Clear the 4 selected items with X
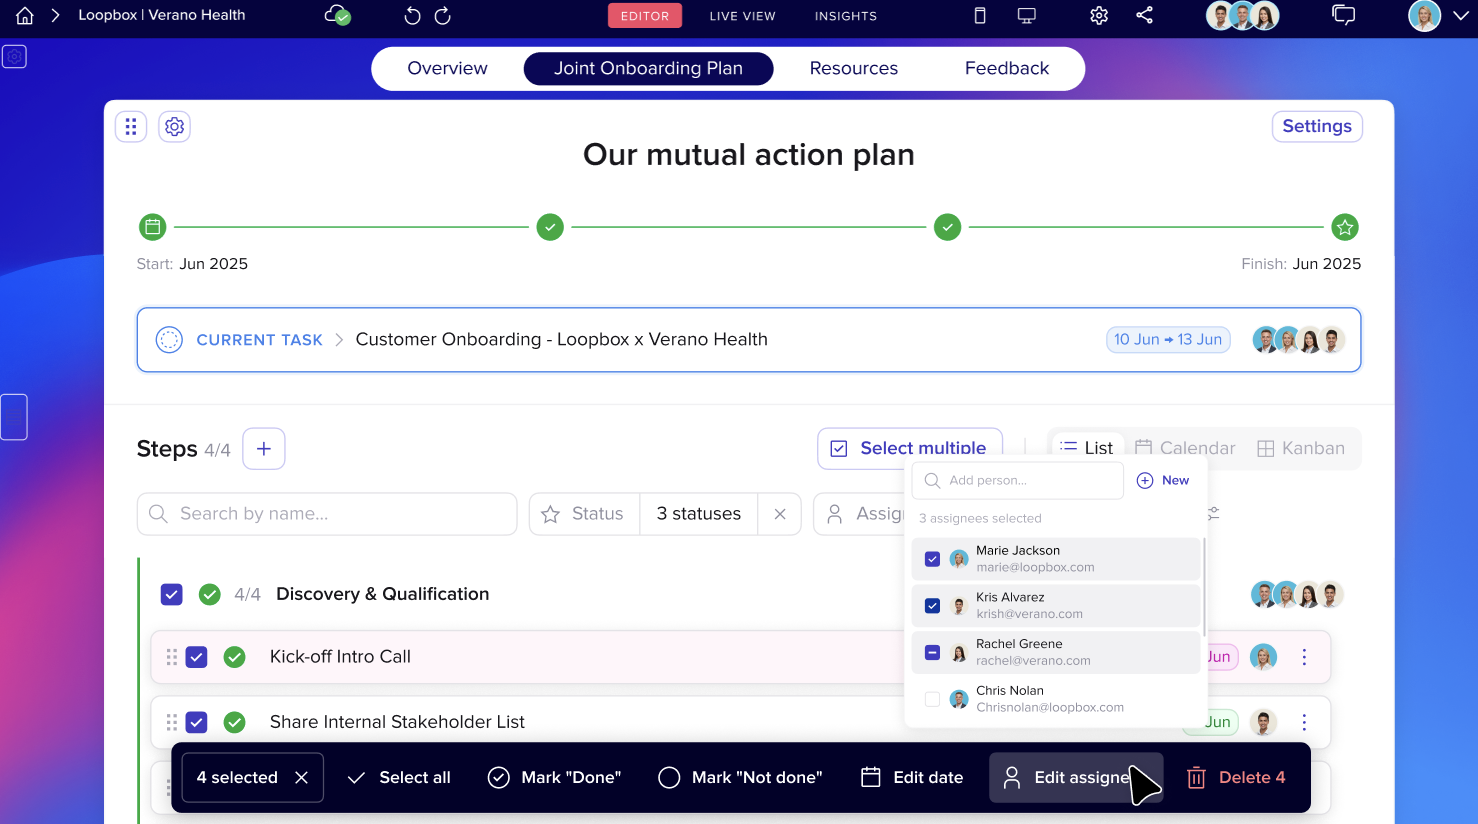The height and width of the screenshot is (824, 1478). [x=302, y=777]
